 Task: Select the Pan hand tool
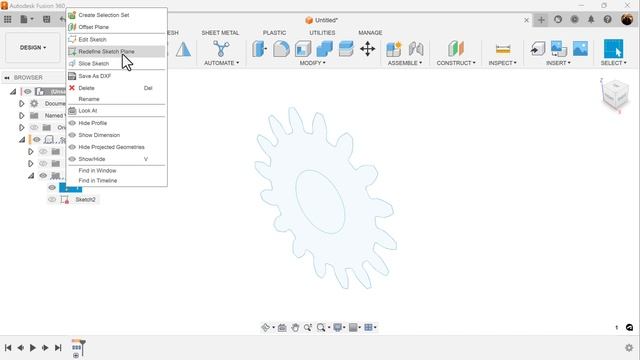(295, 327)
